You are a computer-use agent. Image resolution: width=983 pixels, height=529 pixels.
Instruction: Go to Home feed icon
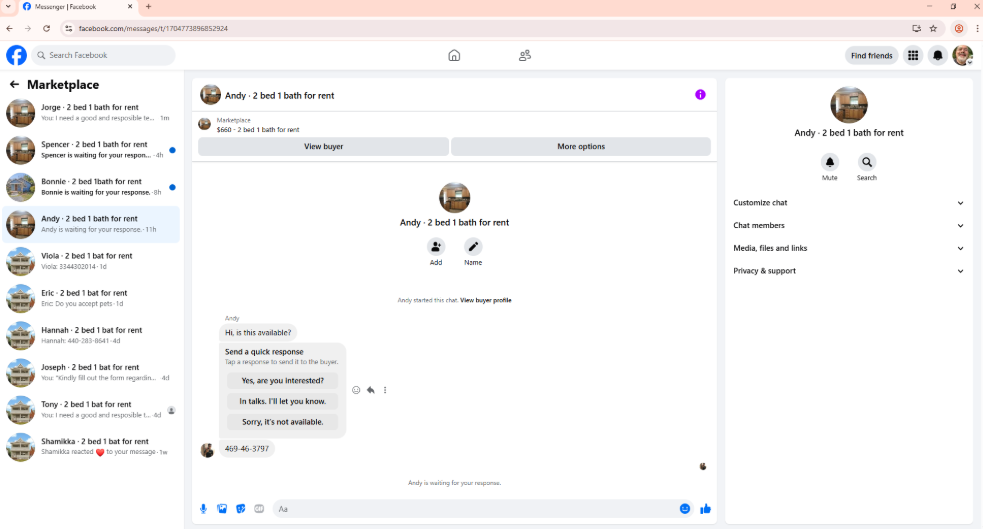tap(454, 55)
